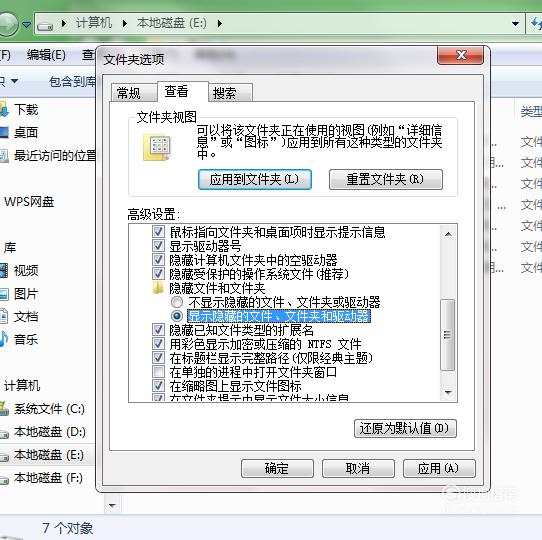Open the back button history dropdown arrow
Viewport: 542px width, 540px height.
click(26, 24)
